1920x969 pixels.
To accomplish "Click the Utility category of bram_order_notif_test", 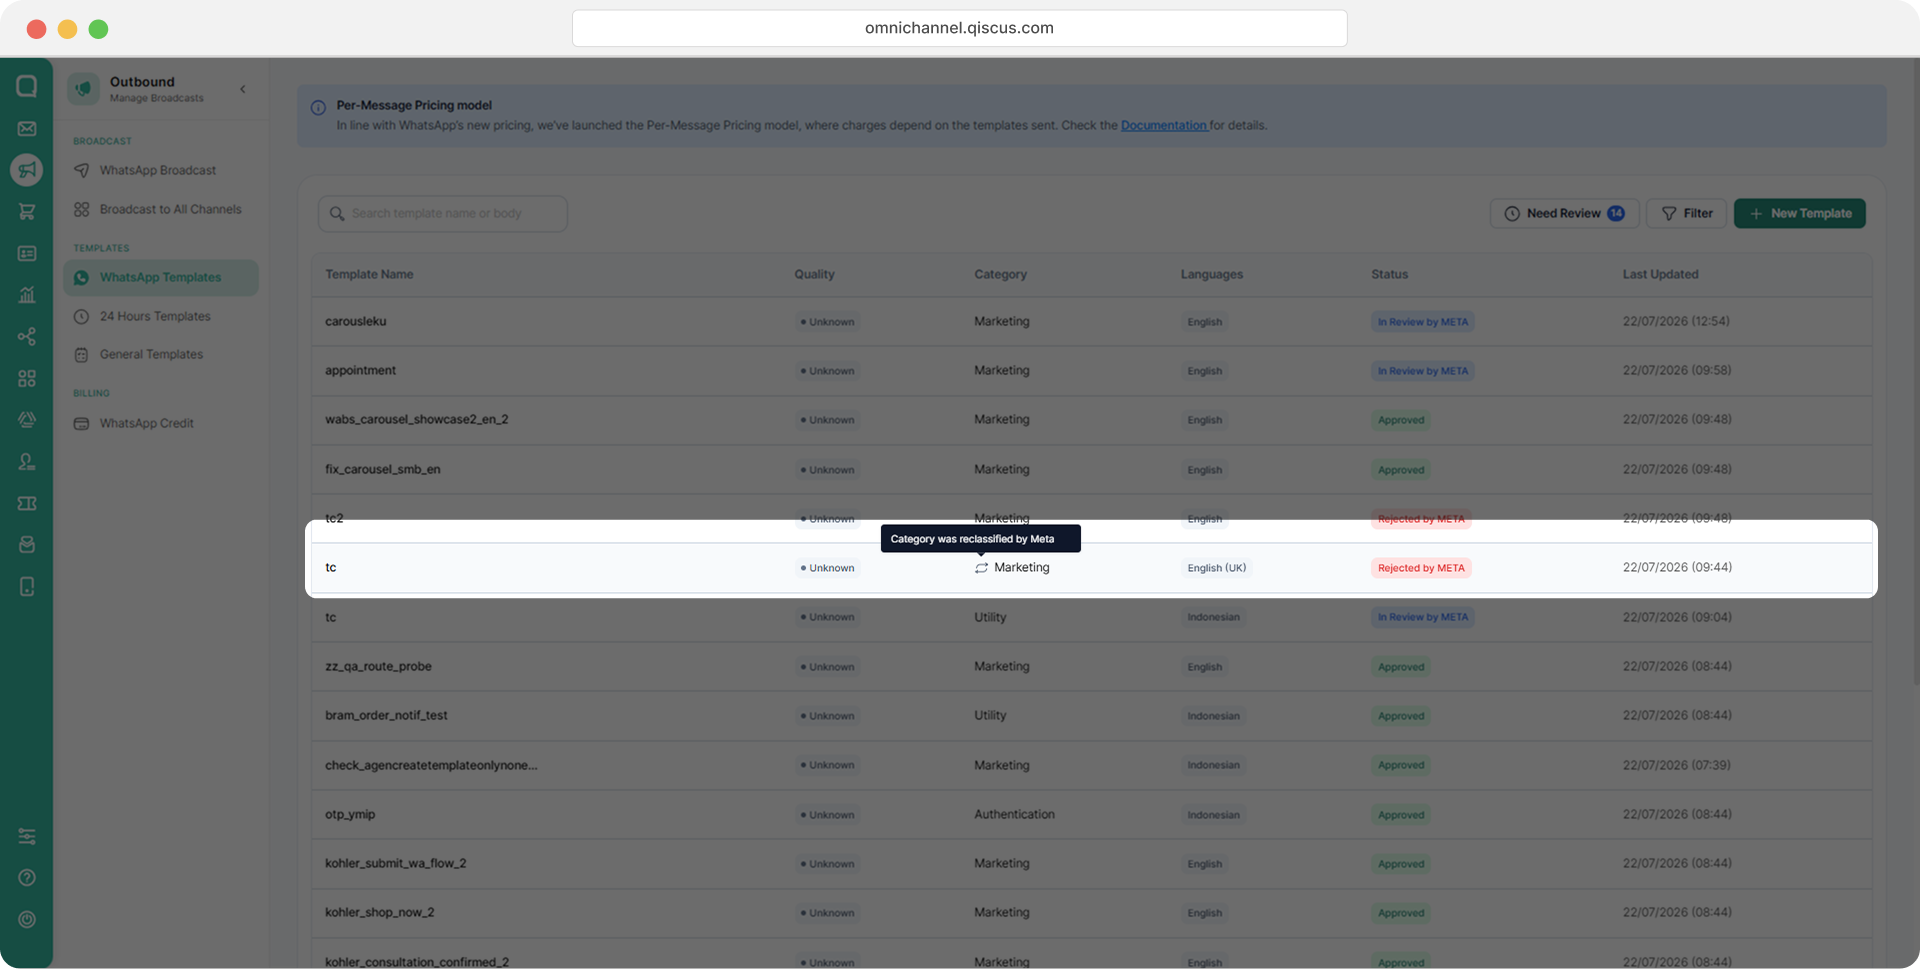I will 990,715.
